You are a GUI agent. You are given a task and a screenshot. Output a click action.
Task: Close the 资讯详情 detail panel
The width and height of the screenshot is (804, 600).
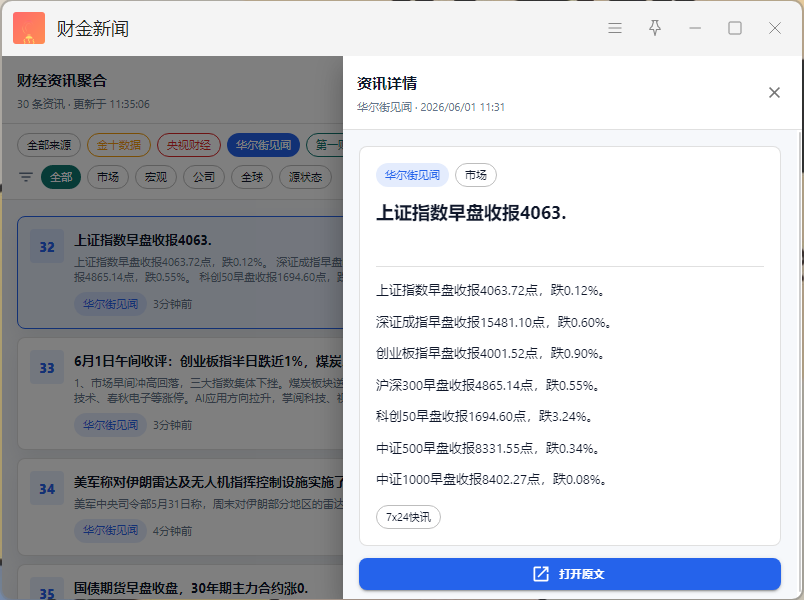(x=774, y=92)
